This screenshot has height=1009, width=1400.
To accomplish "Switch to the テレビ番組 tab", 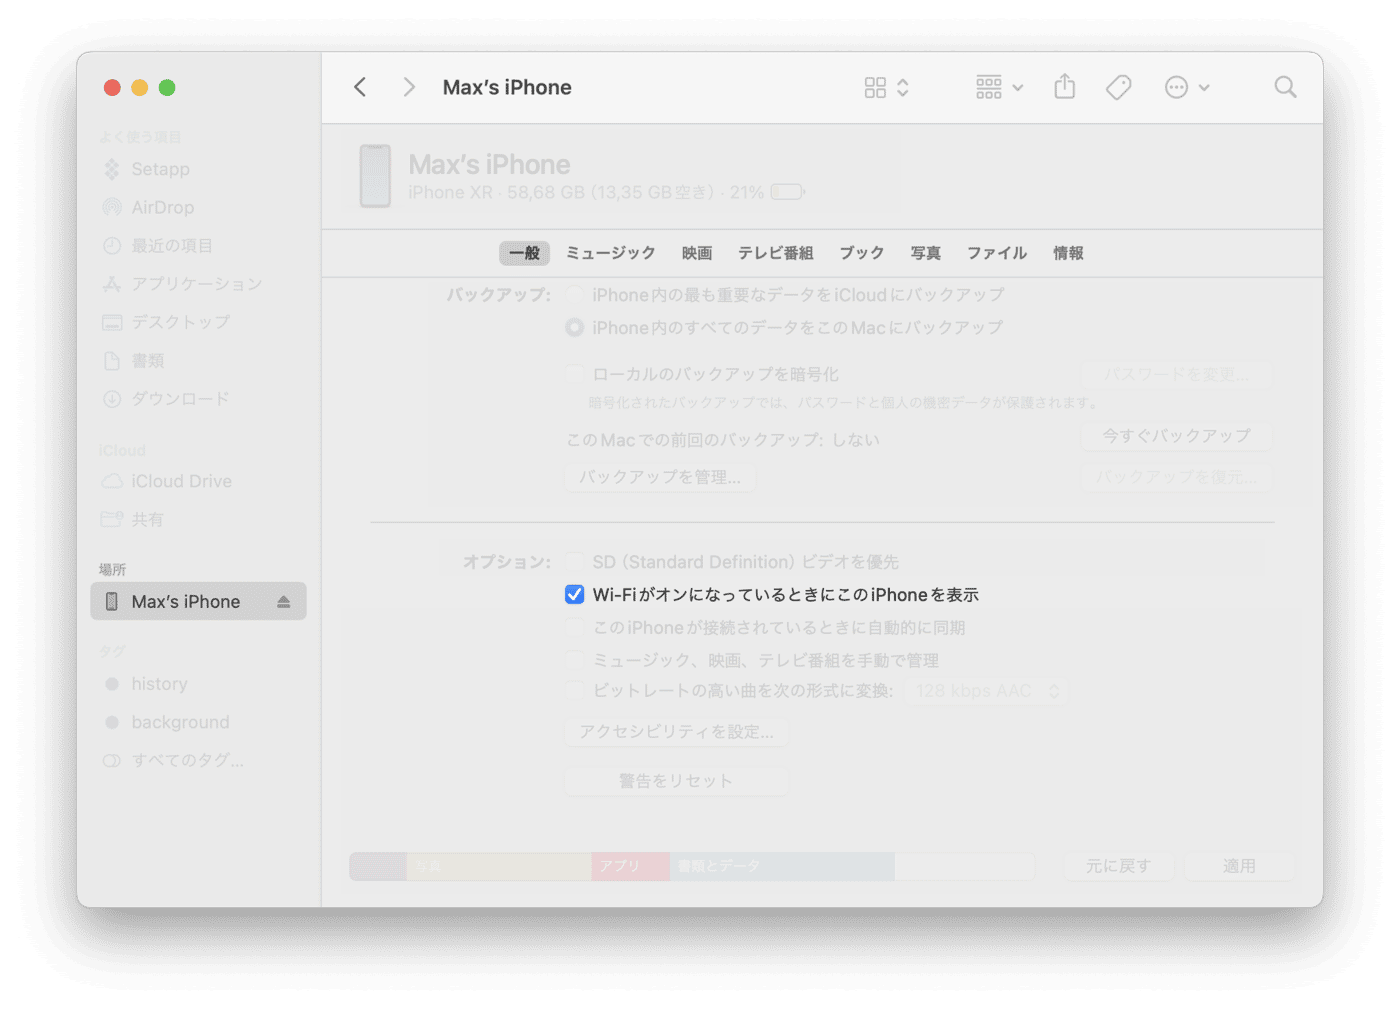I will coord(776,253).
